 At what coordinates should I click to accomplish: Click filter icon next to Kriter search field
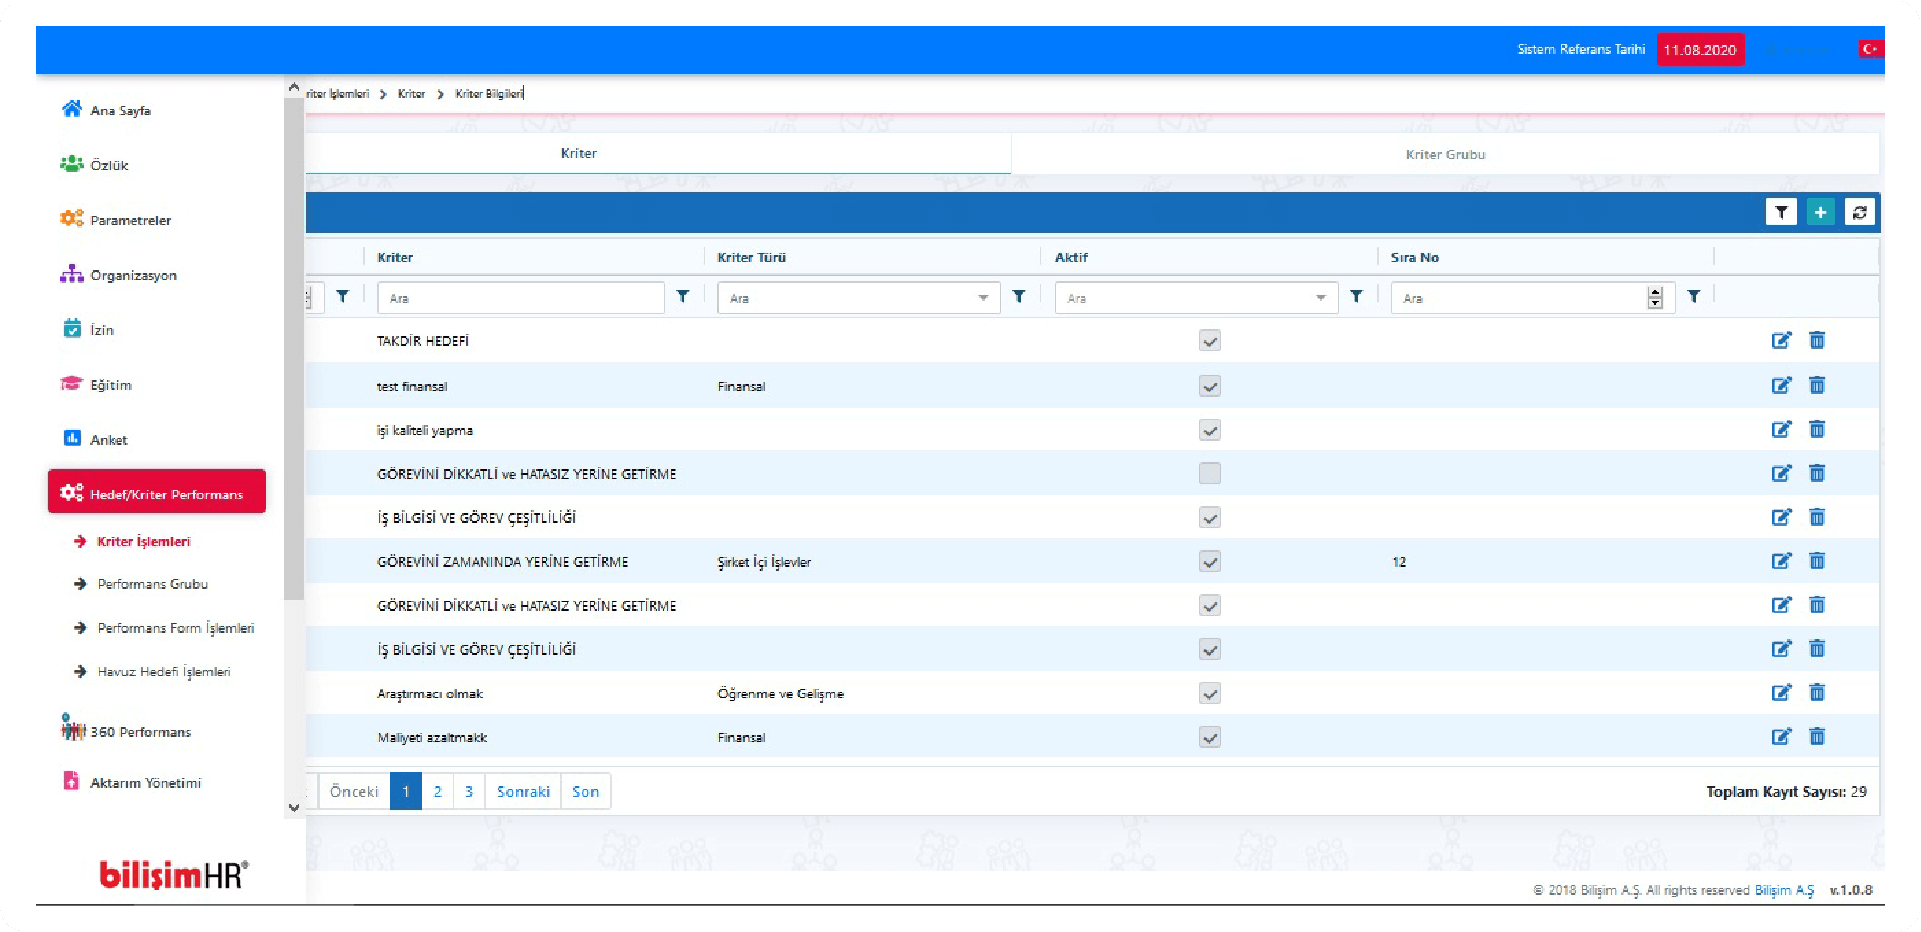(683, 297)
